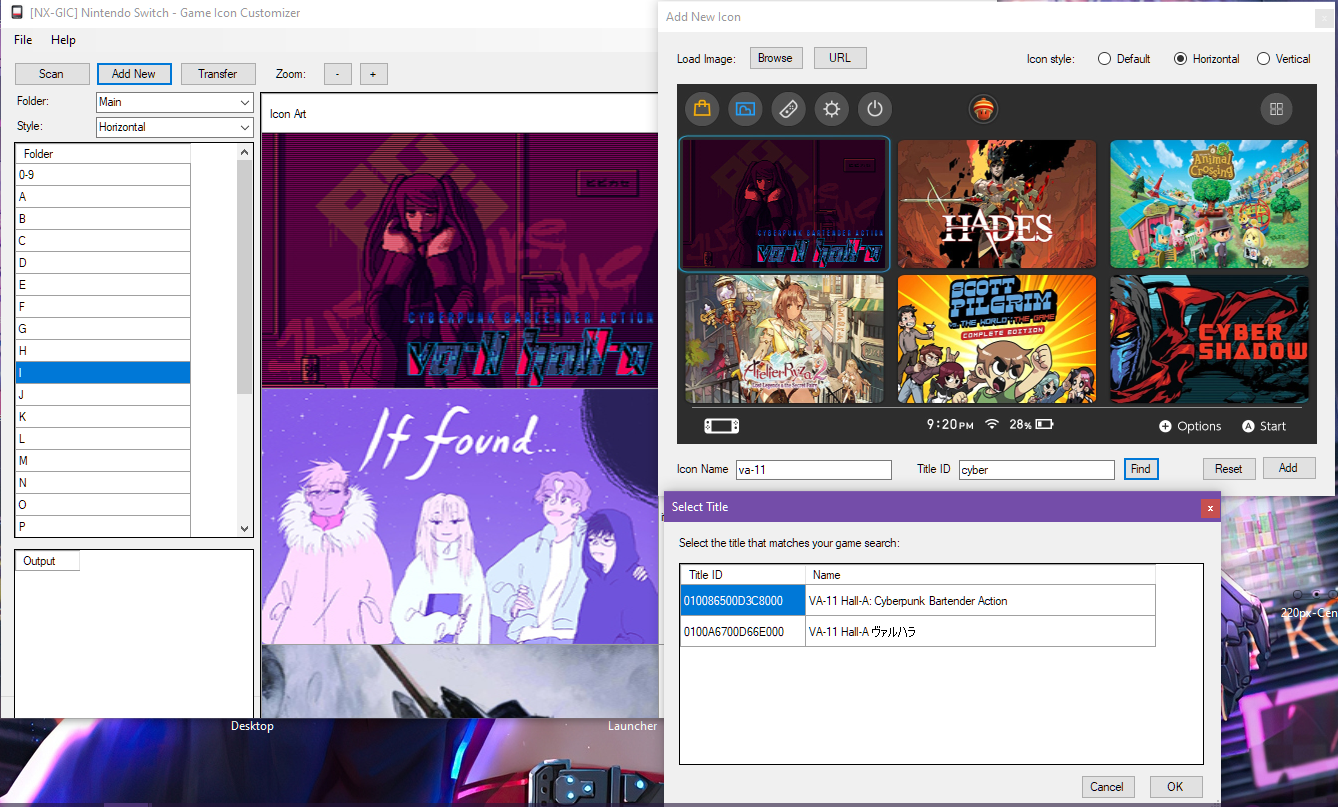Select folder row A
The image size is (1338, 807).
tap(103, 197)
